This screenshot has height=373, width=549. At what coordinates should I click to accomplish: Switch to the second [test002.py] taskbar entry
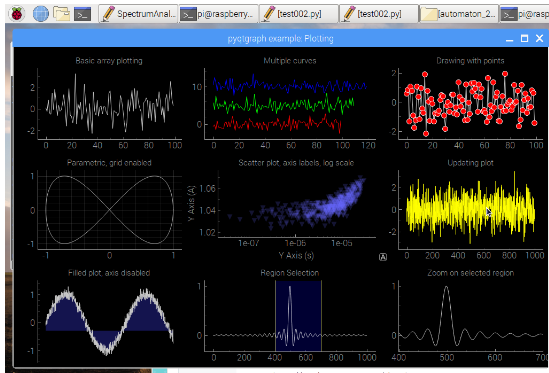[x=378, y=14]
